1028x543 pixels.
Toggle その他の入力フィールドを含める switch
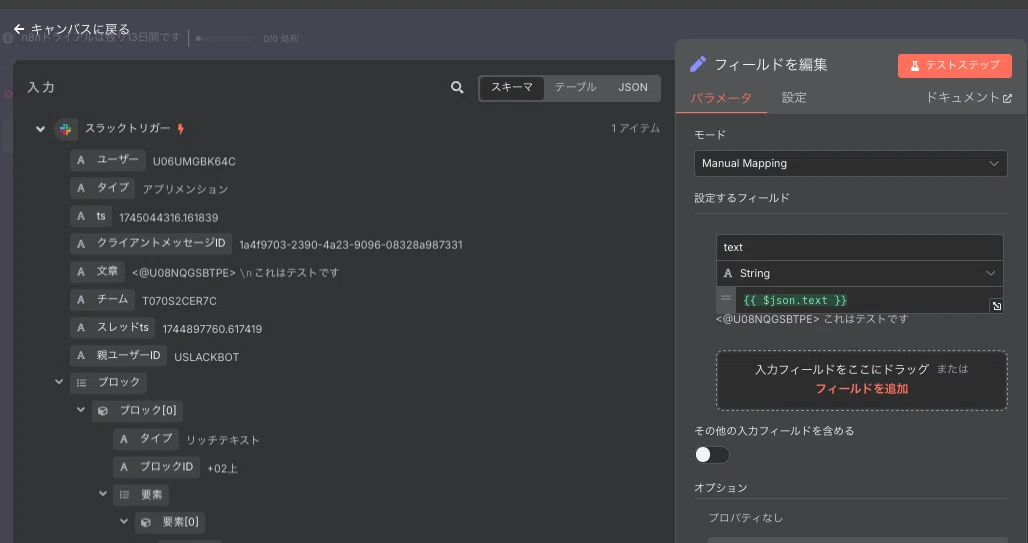click(711, 454)
